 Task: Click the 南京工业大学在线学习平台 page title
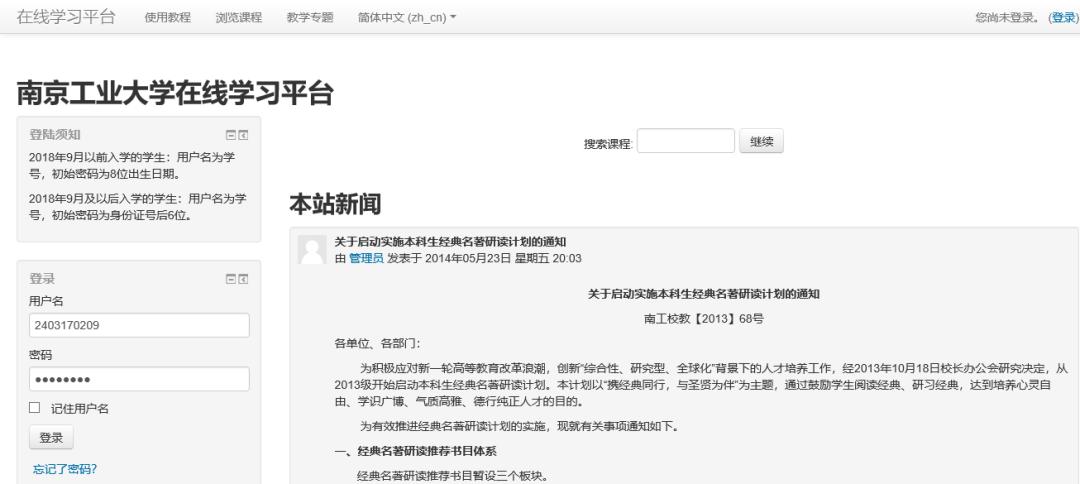(x=175, y=93)
